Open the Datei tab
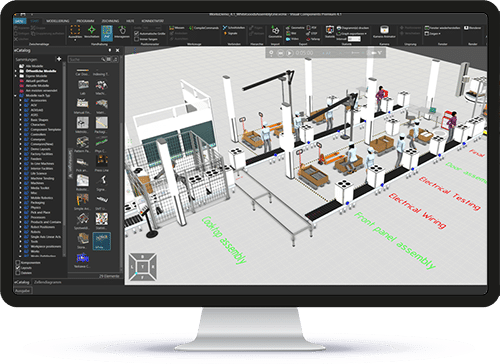 [19, 21]
